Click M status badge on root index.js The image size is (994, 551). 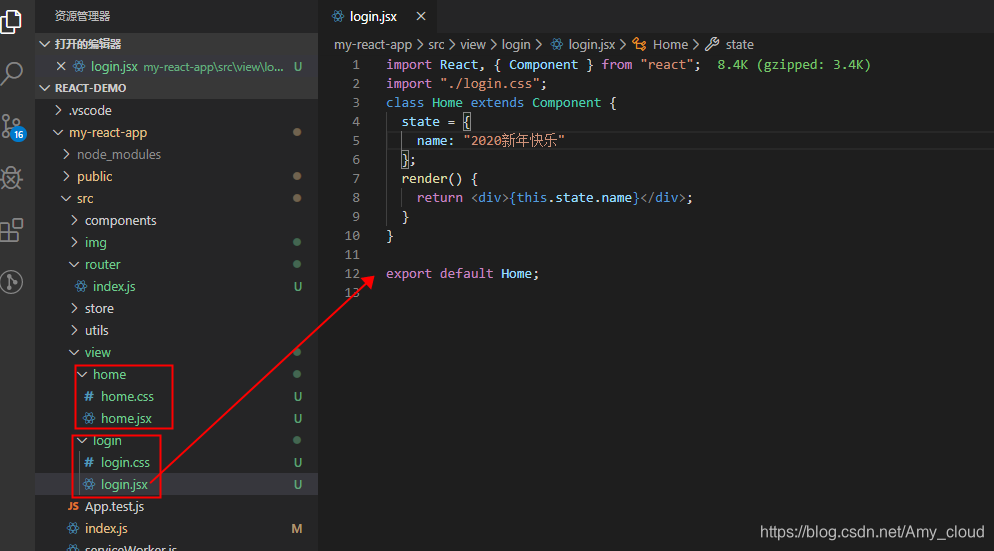297,528
